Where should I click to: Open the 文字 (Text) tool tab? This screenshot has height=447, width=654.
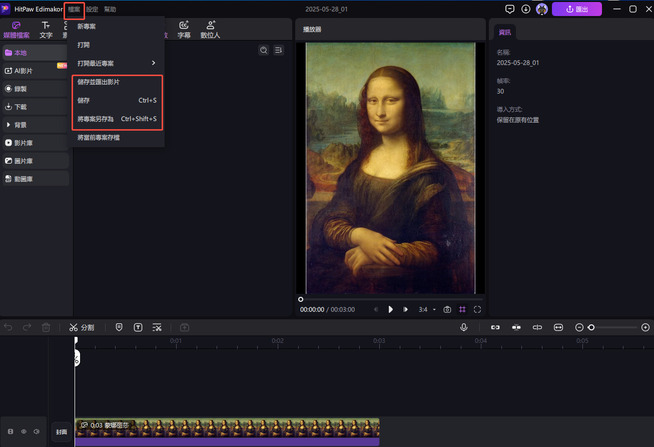pyautogui.click(x=46, y=30)
